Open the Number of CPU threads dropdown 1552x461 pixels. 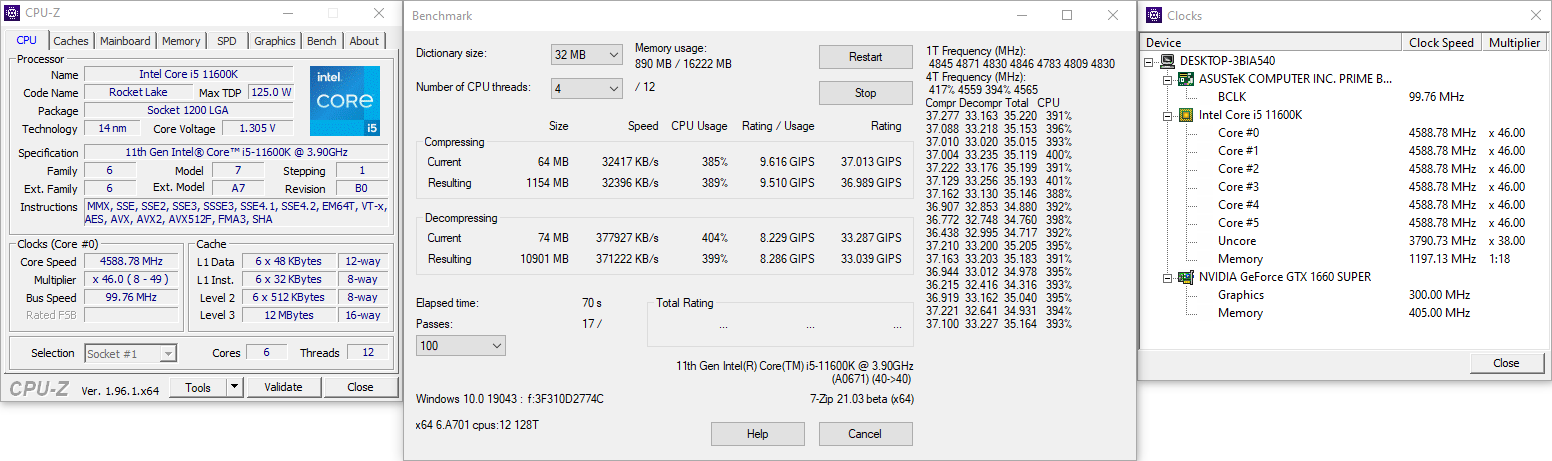tap(587, 89)
